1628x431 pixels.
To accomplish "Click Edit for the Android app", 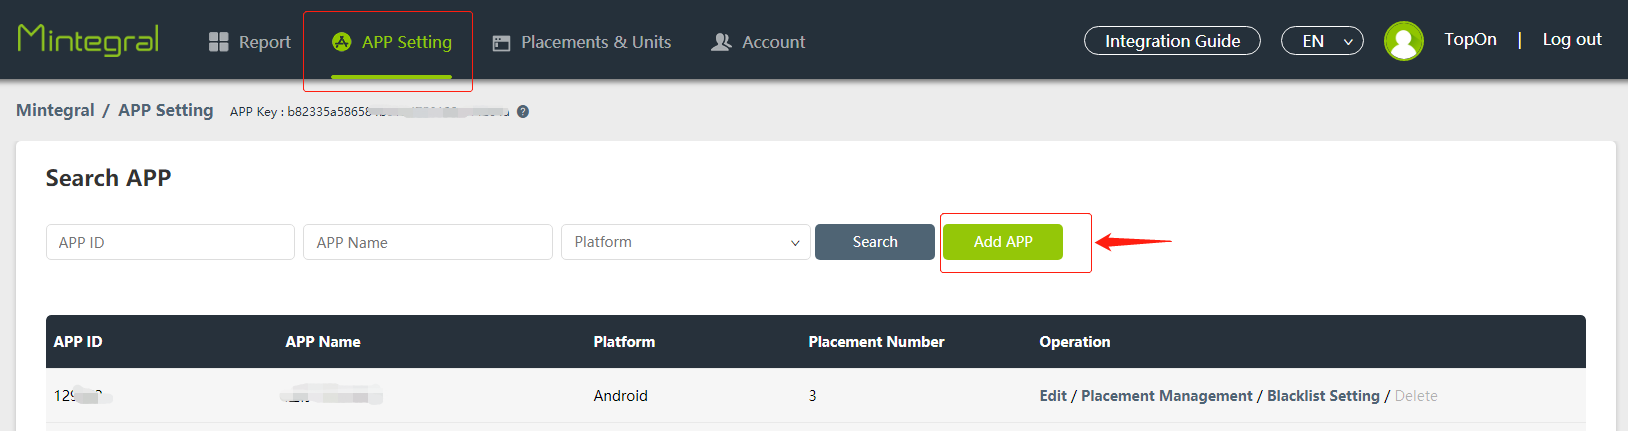I will [1053, 396].
